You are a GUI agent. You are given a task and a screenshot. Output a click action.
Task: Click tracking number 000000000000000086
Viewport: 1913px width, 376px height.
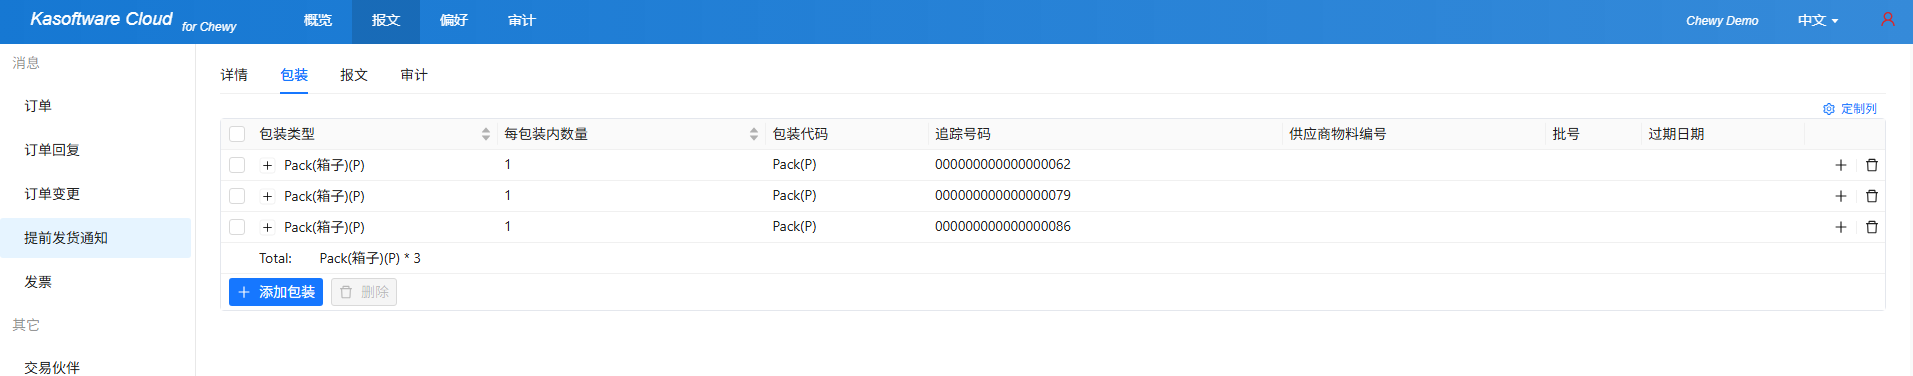[x=1003, y=226]
